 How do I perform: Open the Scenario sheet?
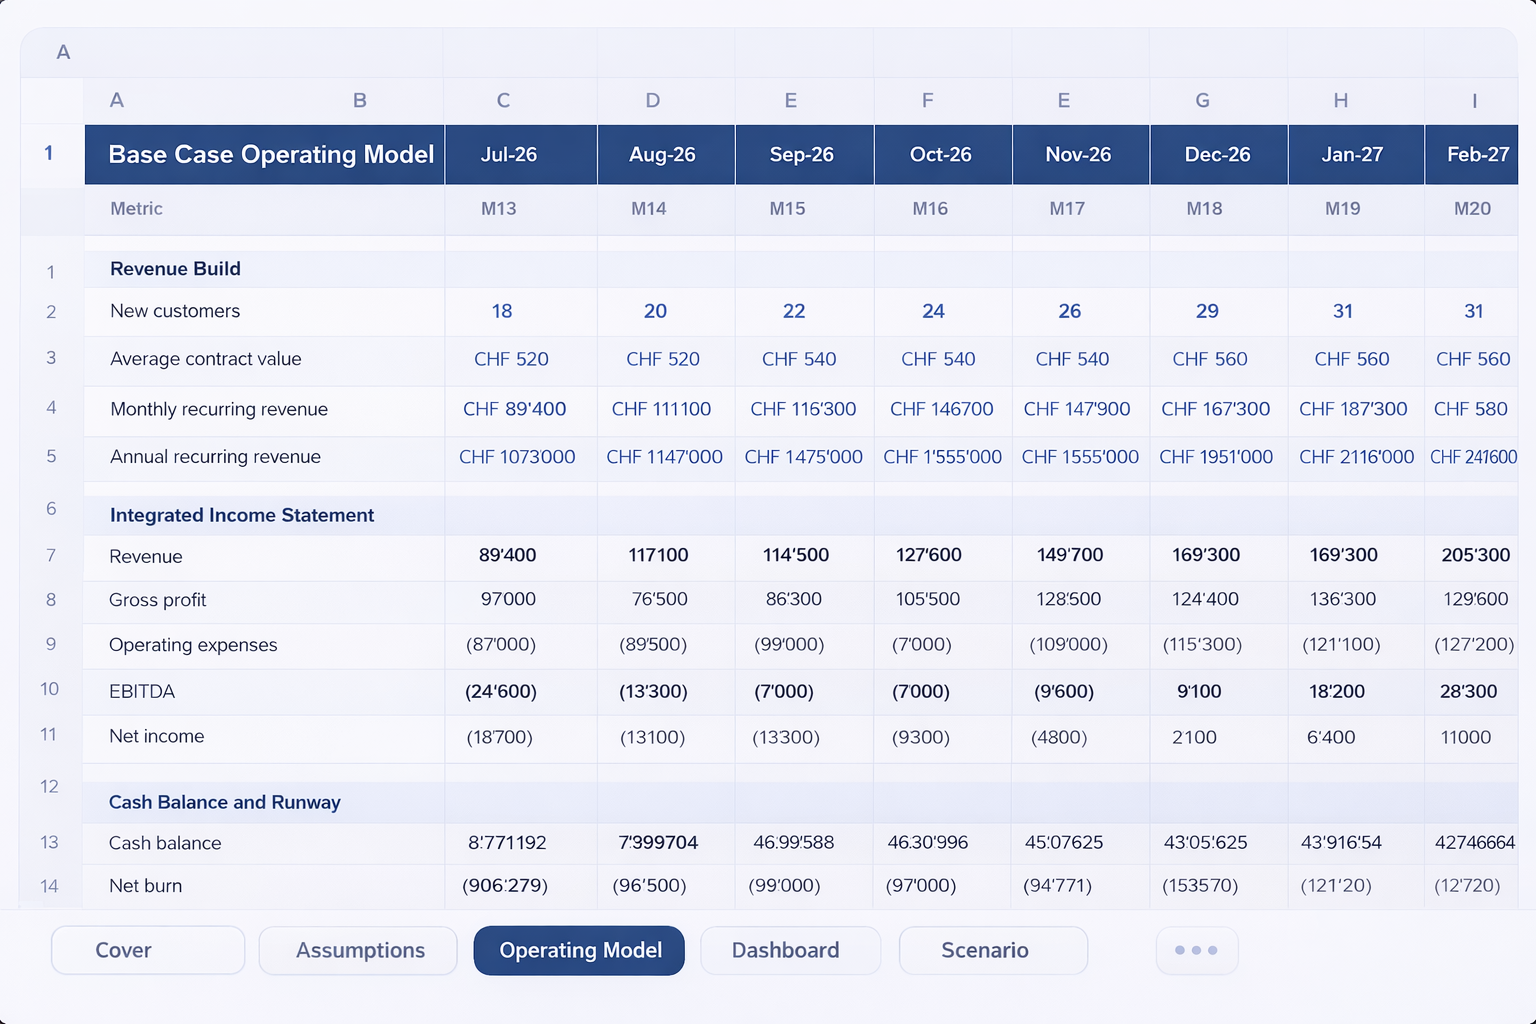point(992,950)
